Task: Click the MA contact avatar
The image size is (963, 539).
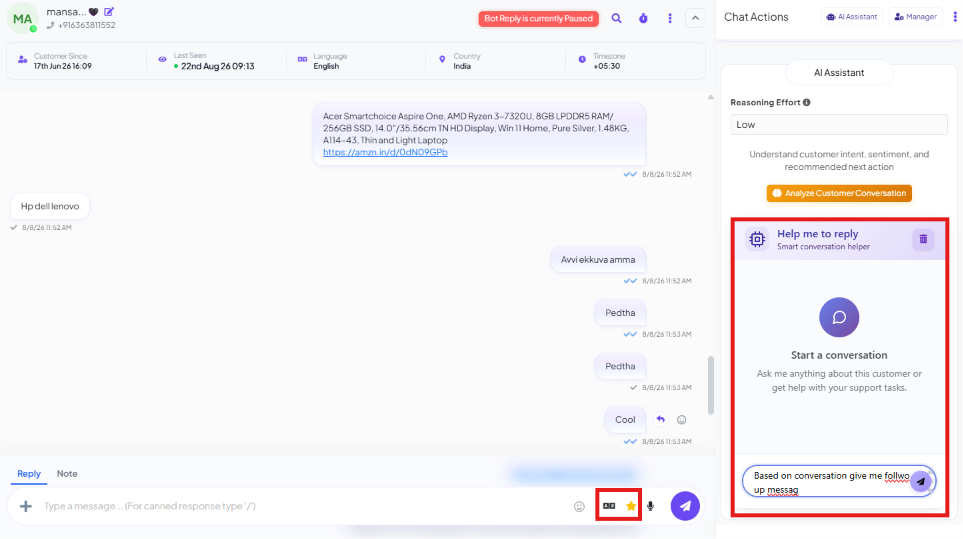Action: click(22, 19)
